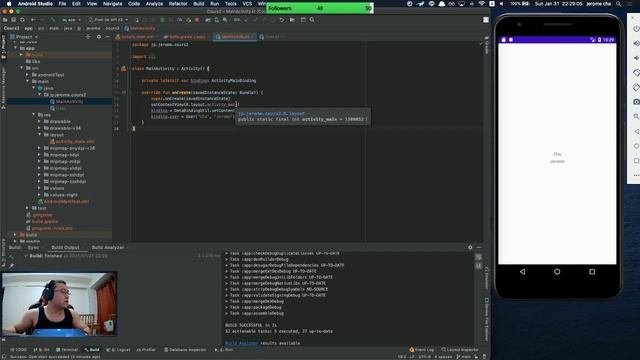This screenshot has width=640, height=360.
Task: Select activity_main.xml in project tree
Action: [x=72, y=141]
